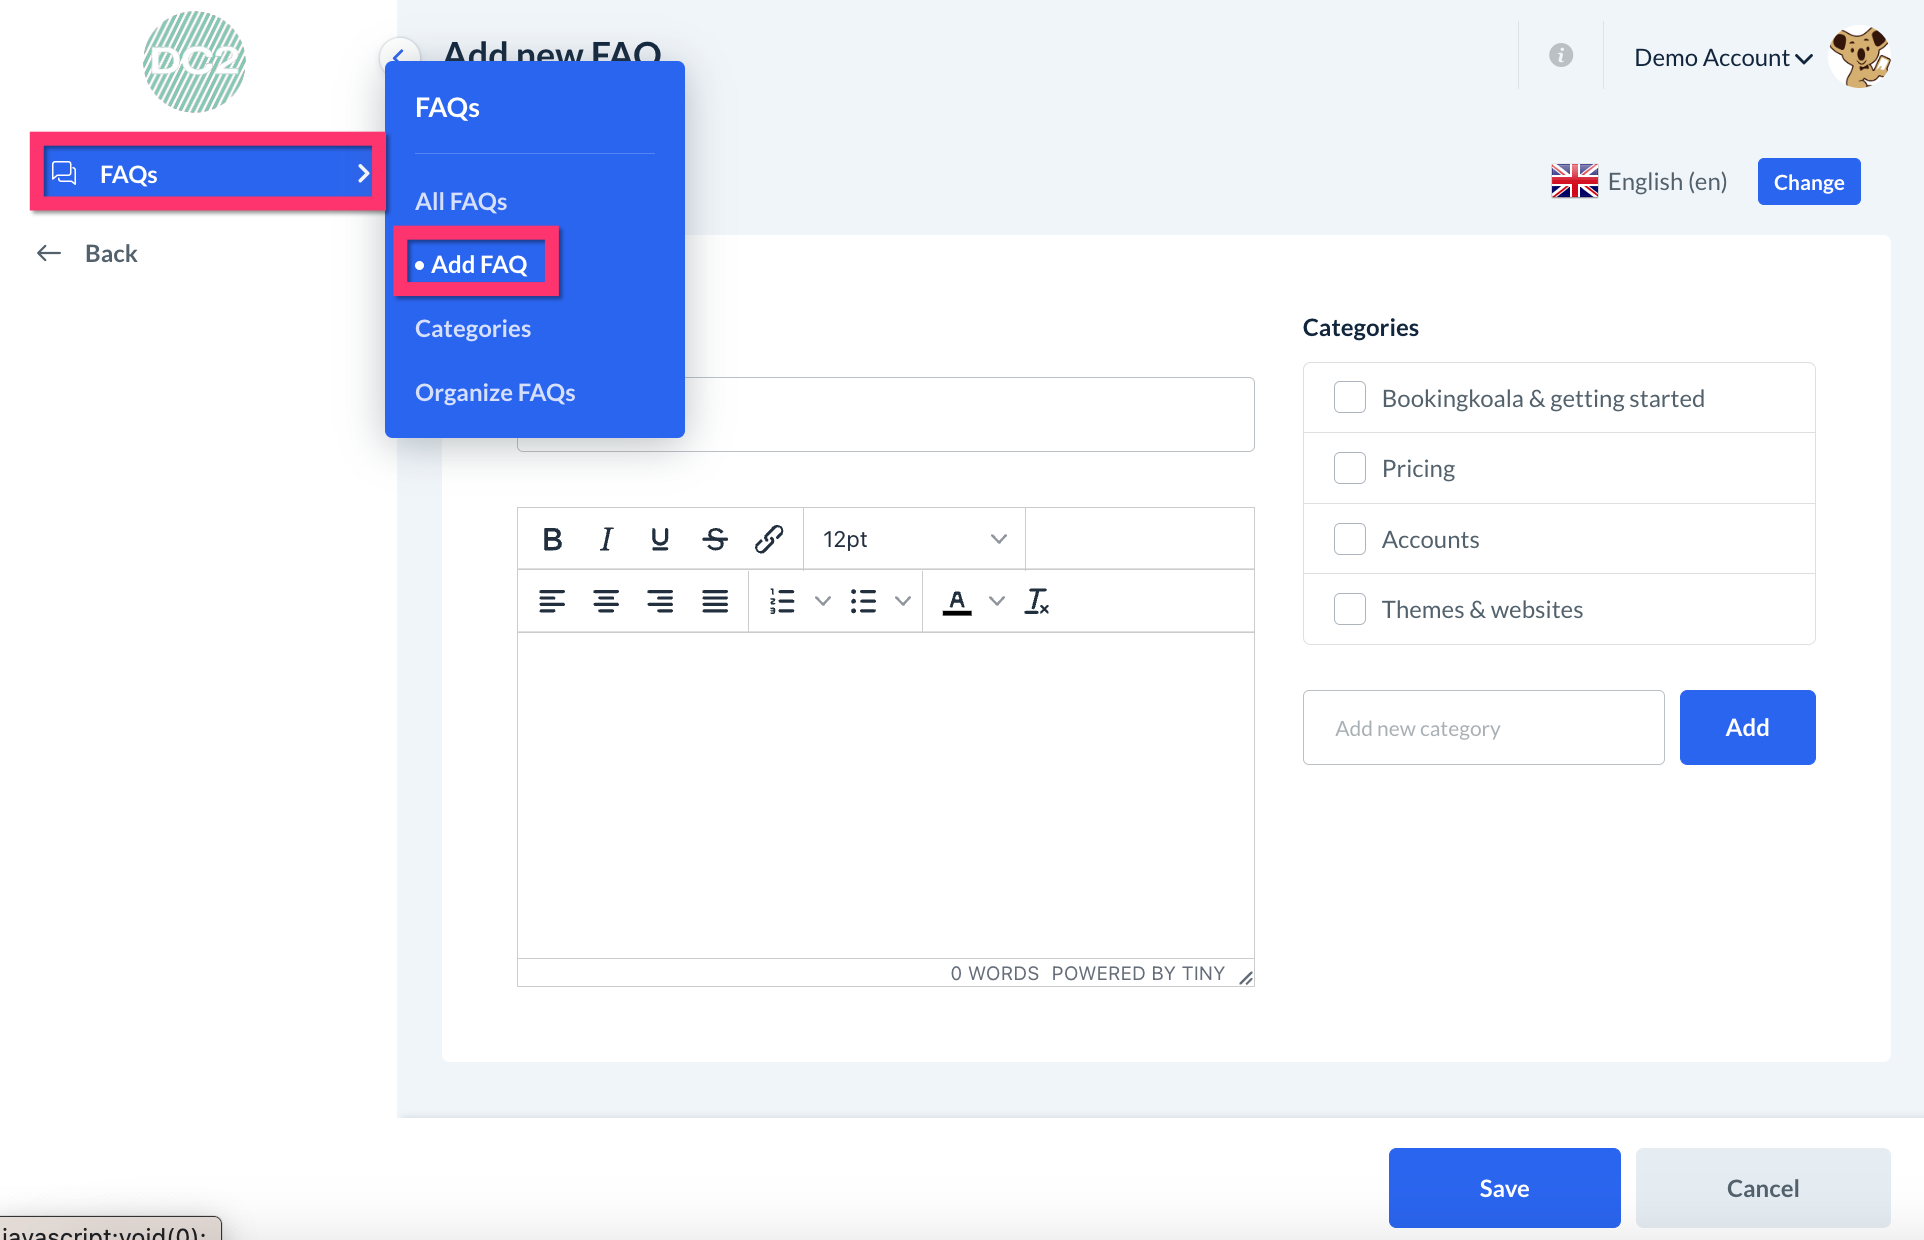Check the Pricing category box
This screenshot has width=1924, height=1240.
1350,468
